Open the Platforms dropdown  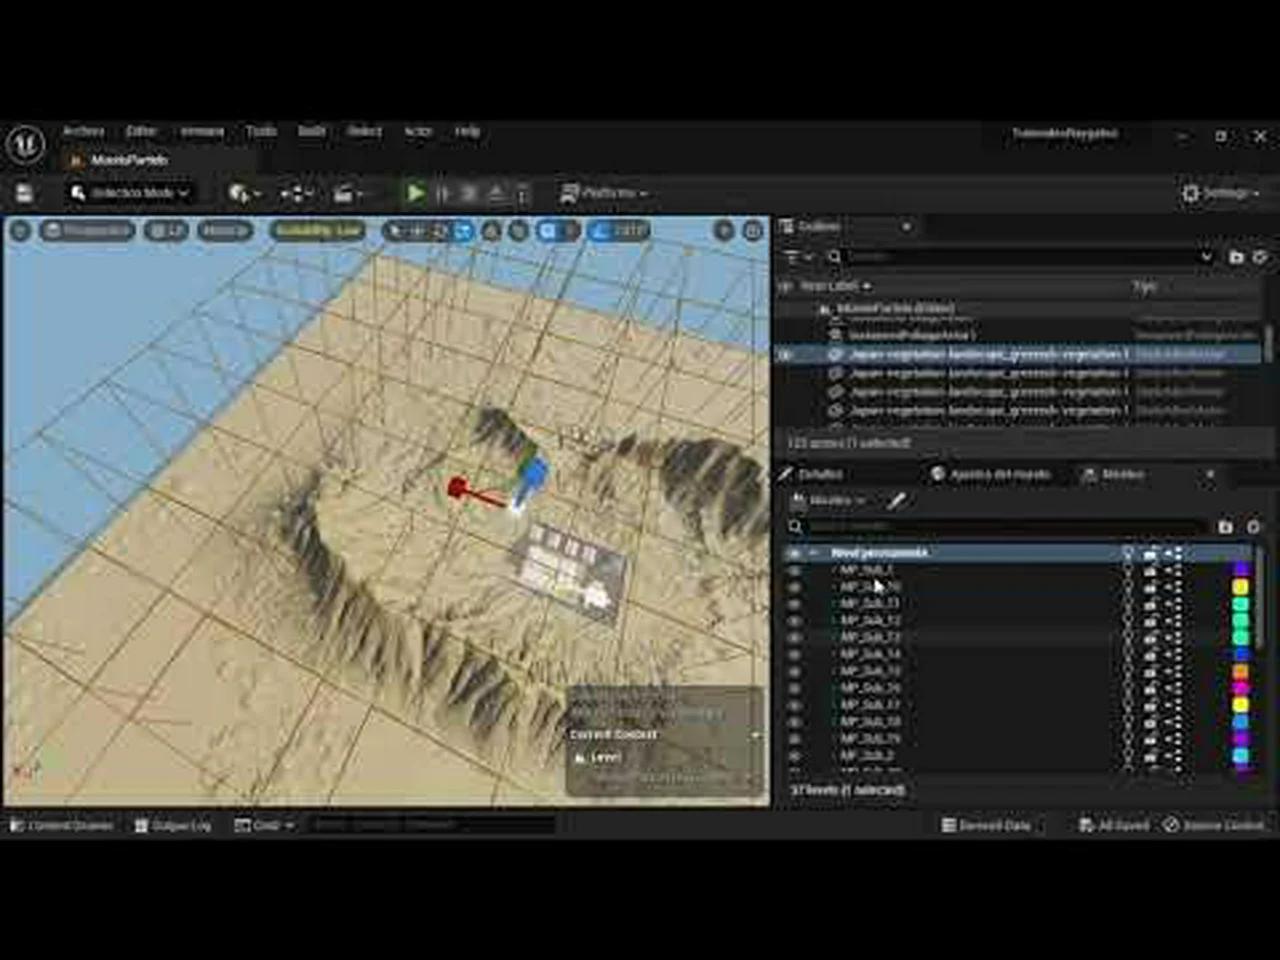(604, 192)
